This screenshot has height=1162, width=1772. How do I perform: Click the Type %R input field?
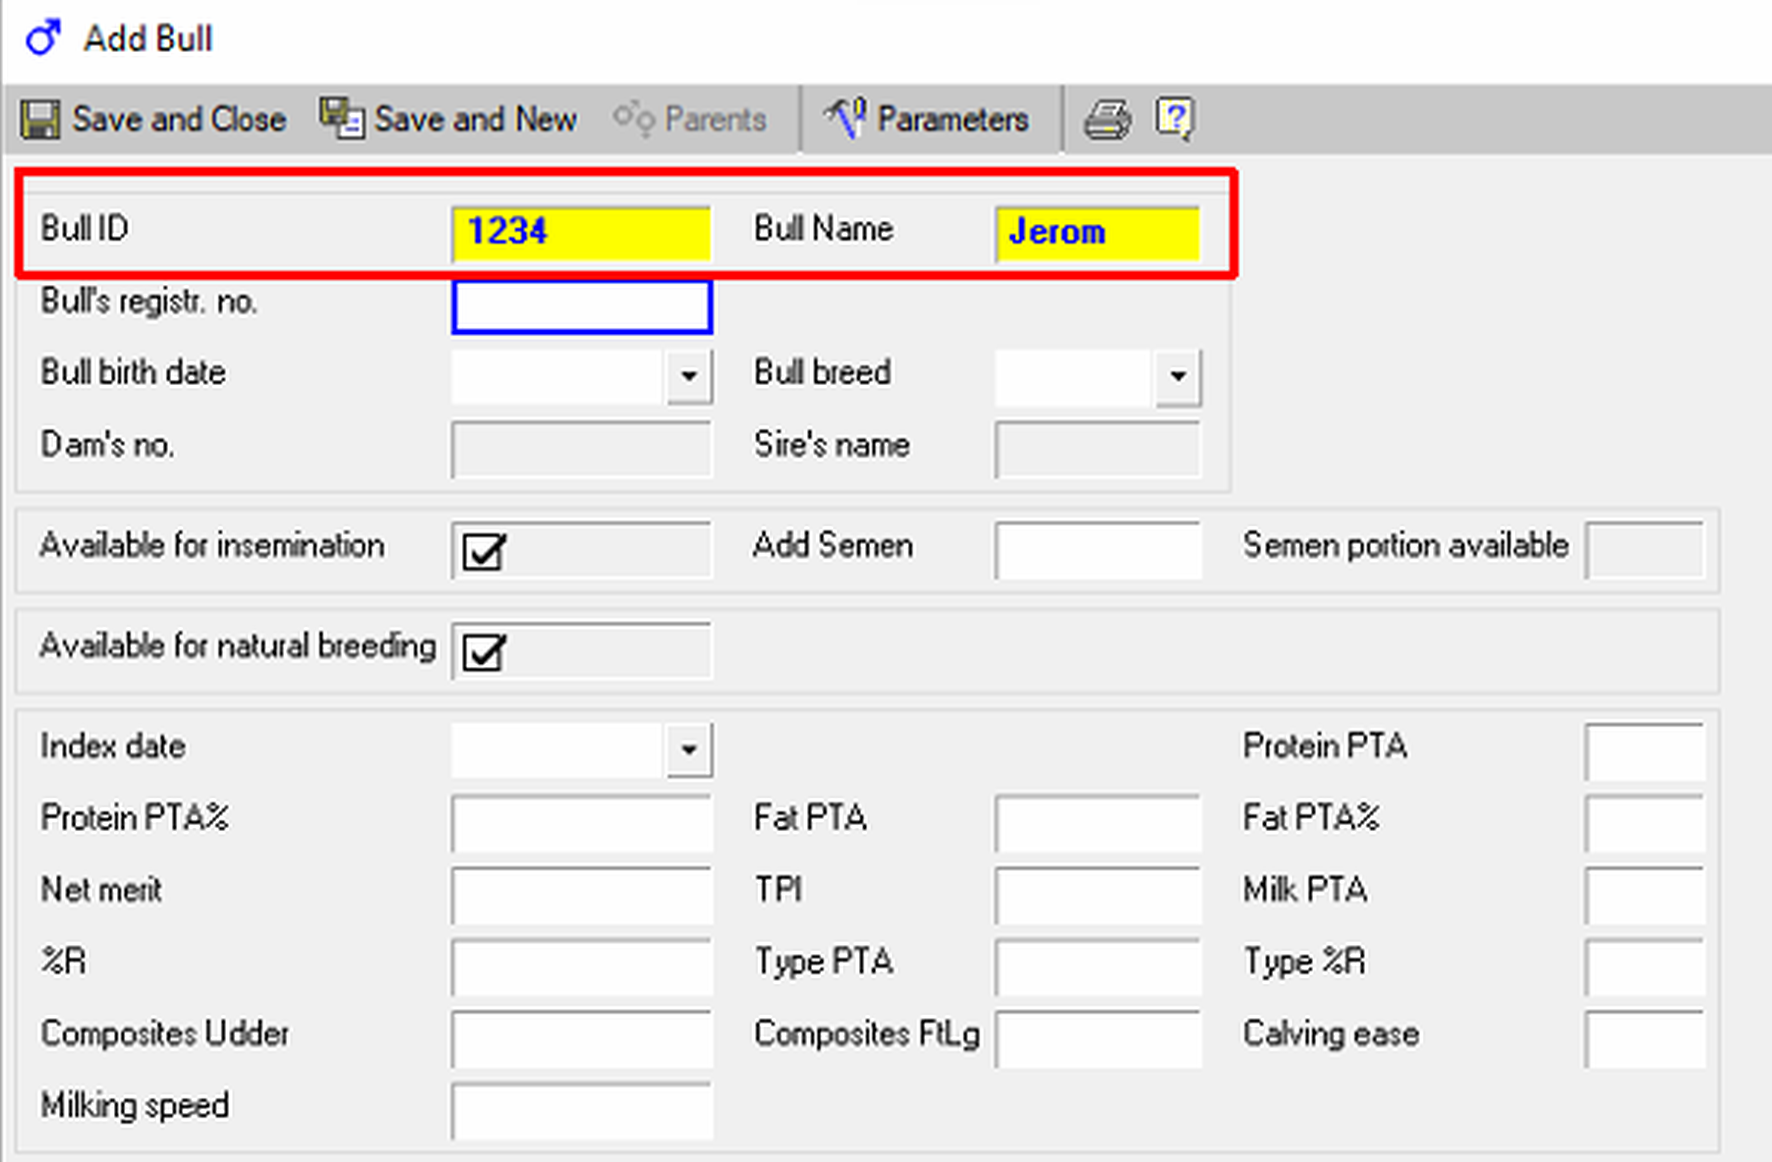pyautogui.click(x=1645, y=967)
